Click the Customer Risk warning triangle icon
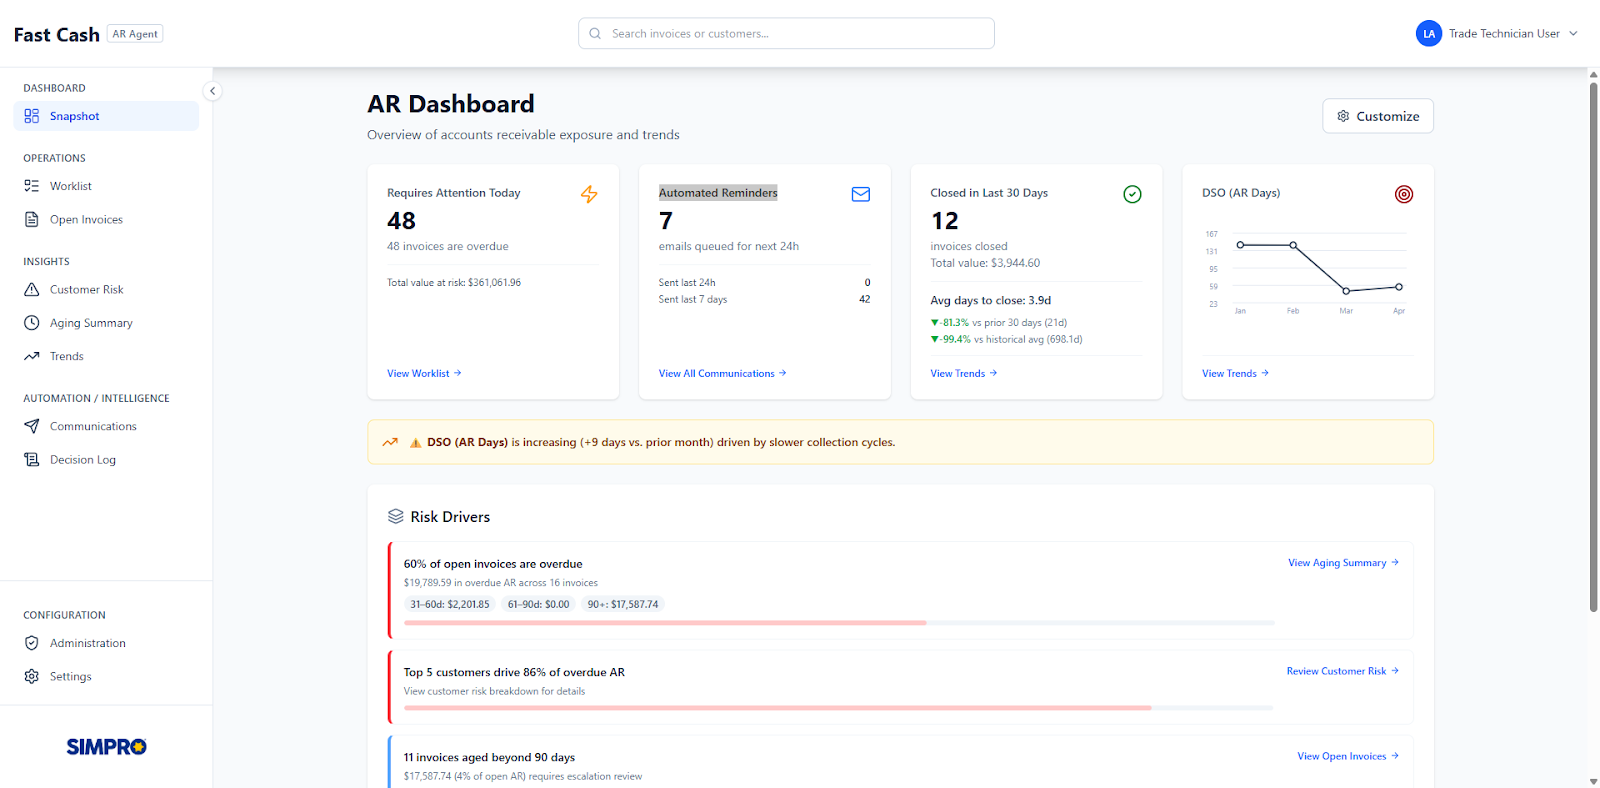The width and height of the screenshot is (1600, 788). 32,290
